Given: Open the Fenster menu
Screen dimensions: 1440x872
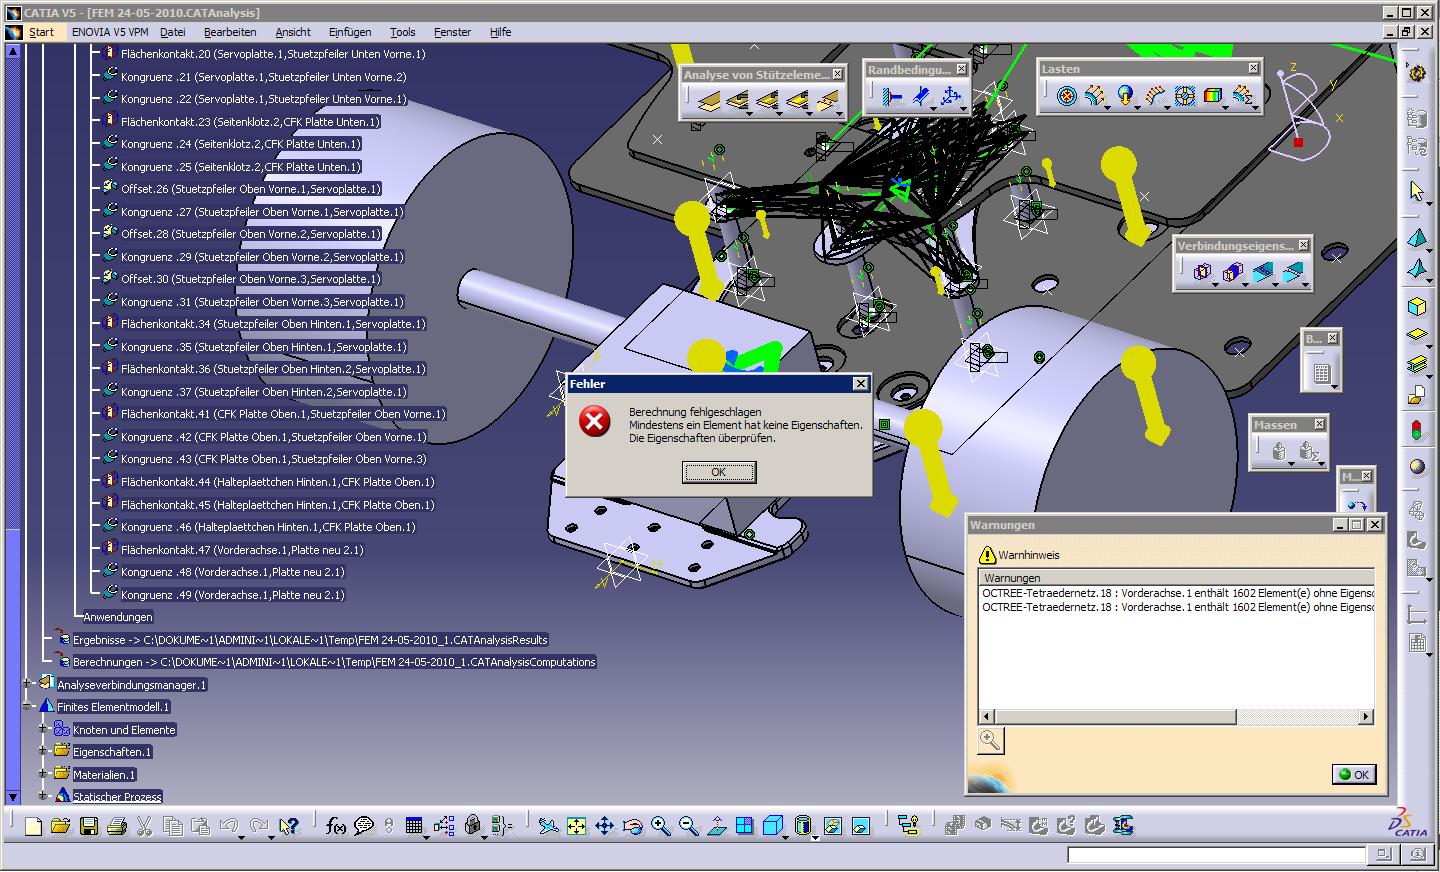Looking at the screenshot, I should coord(452,32).
